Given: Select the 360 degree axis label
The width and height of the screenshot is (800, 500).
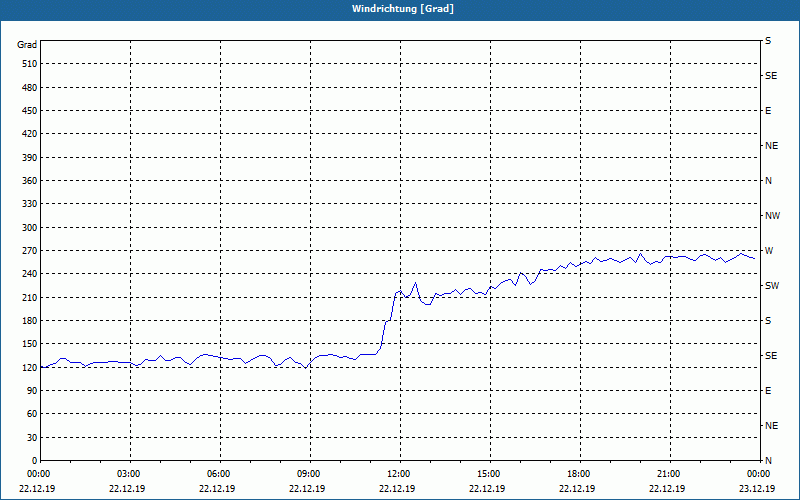Looking at the screenshot, I should 29,181.
